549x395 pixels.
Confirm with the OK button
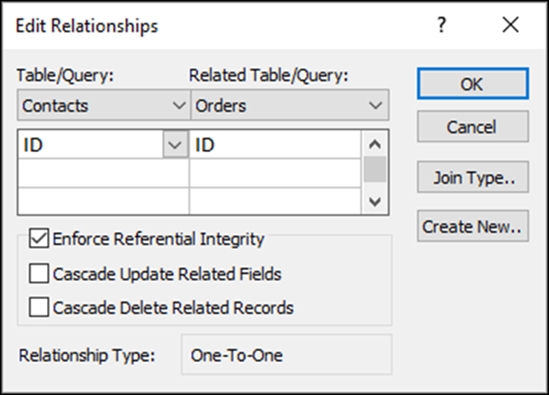[473, 84]
